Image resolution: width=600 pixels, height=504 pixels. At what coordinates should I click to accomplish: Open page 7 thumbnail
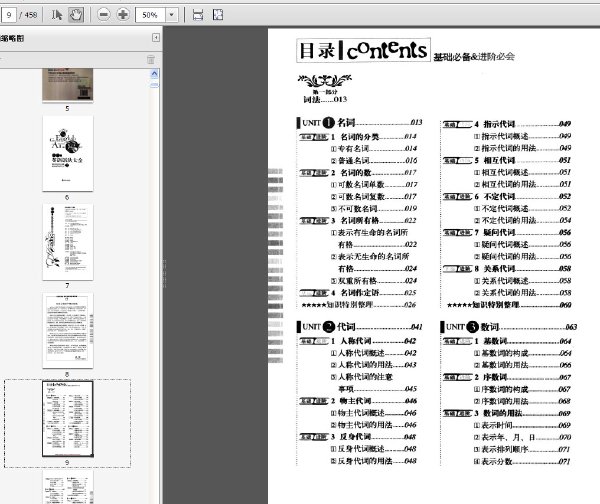click(68, 242)
